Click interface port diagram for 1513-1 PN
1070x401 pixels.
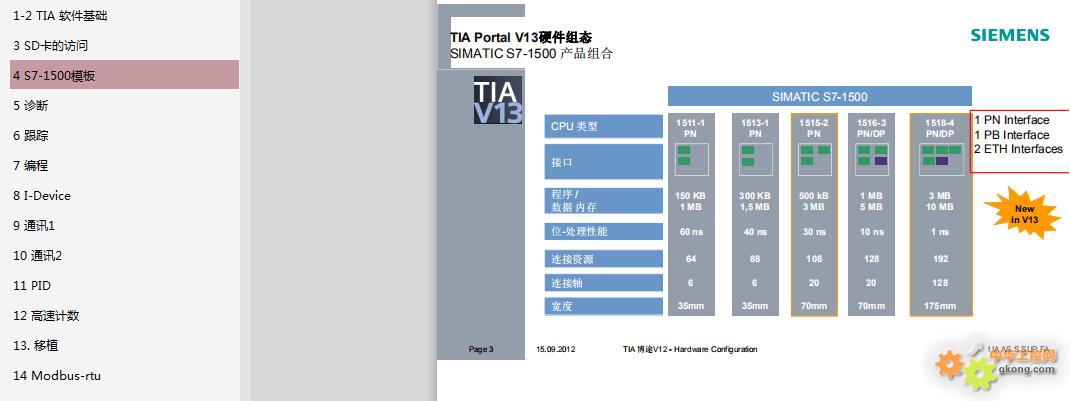pyautogui.click(x=755, y=160)
